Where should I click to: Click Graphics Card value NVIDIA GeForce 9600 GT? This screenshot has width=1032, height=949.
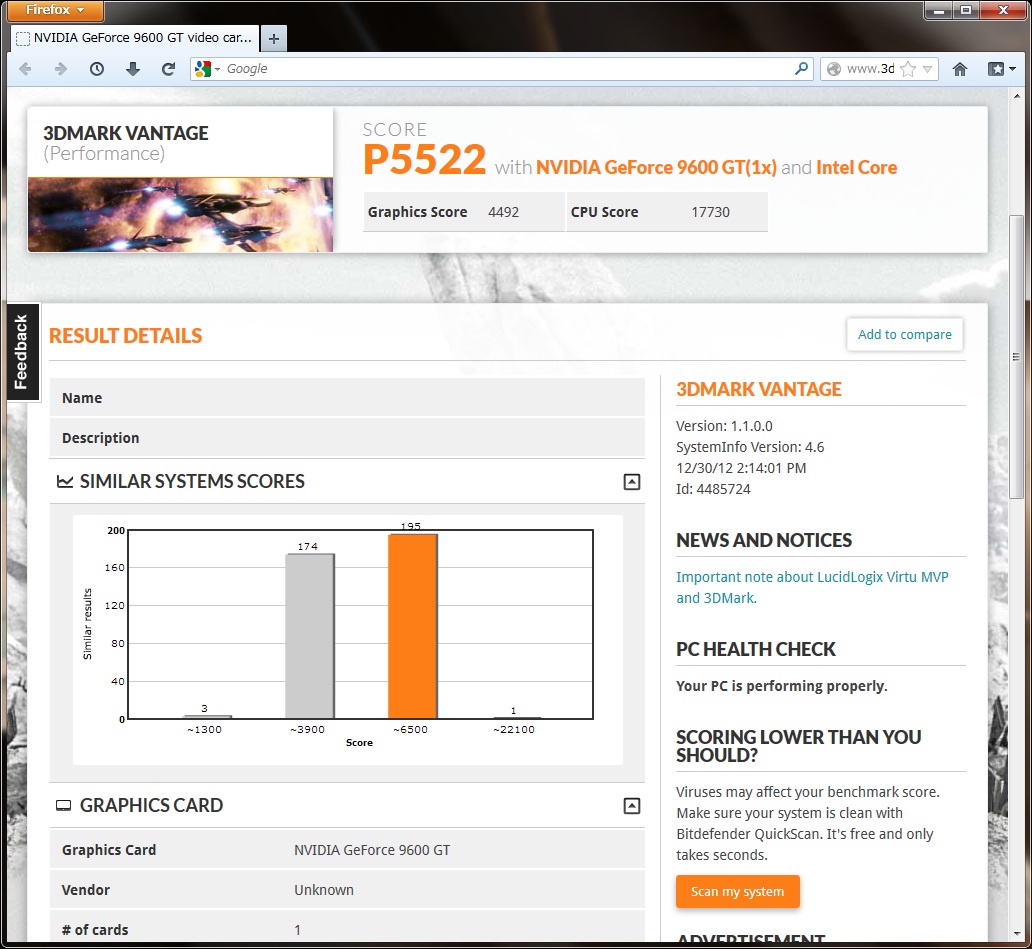(x=372, y=850)
